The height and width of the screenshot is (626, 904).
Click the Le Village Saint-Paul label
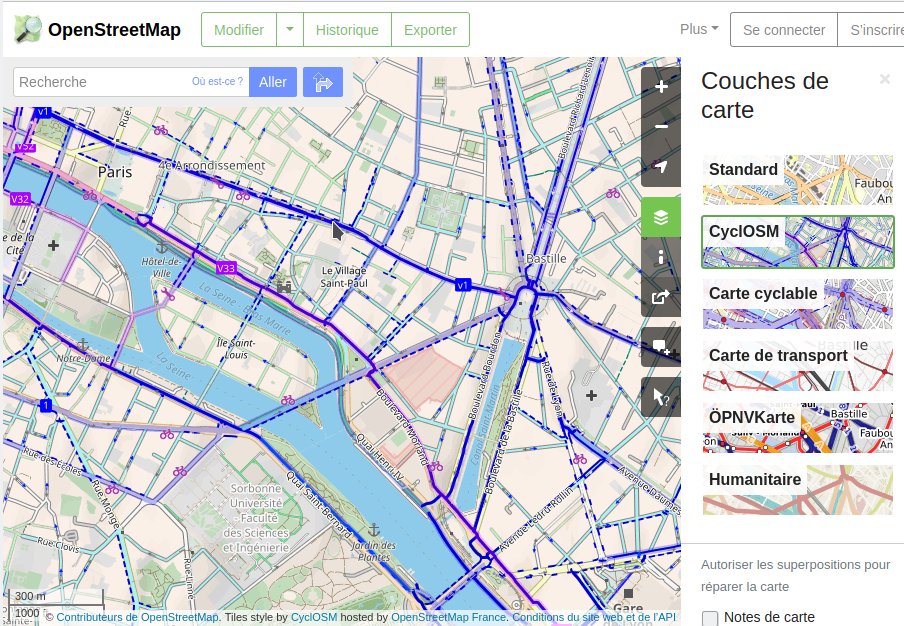[344, 277]
